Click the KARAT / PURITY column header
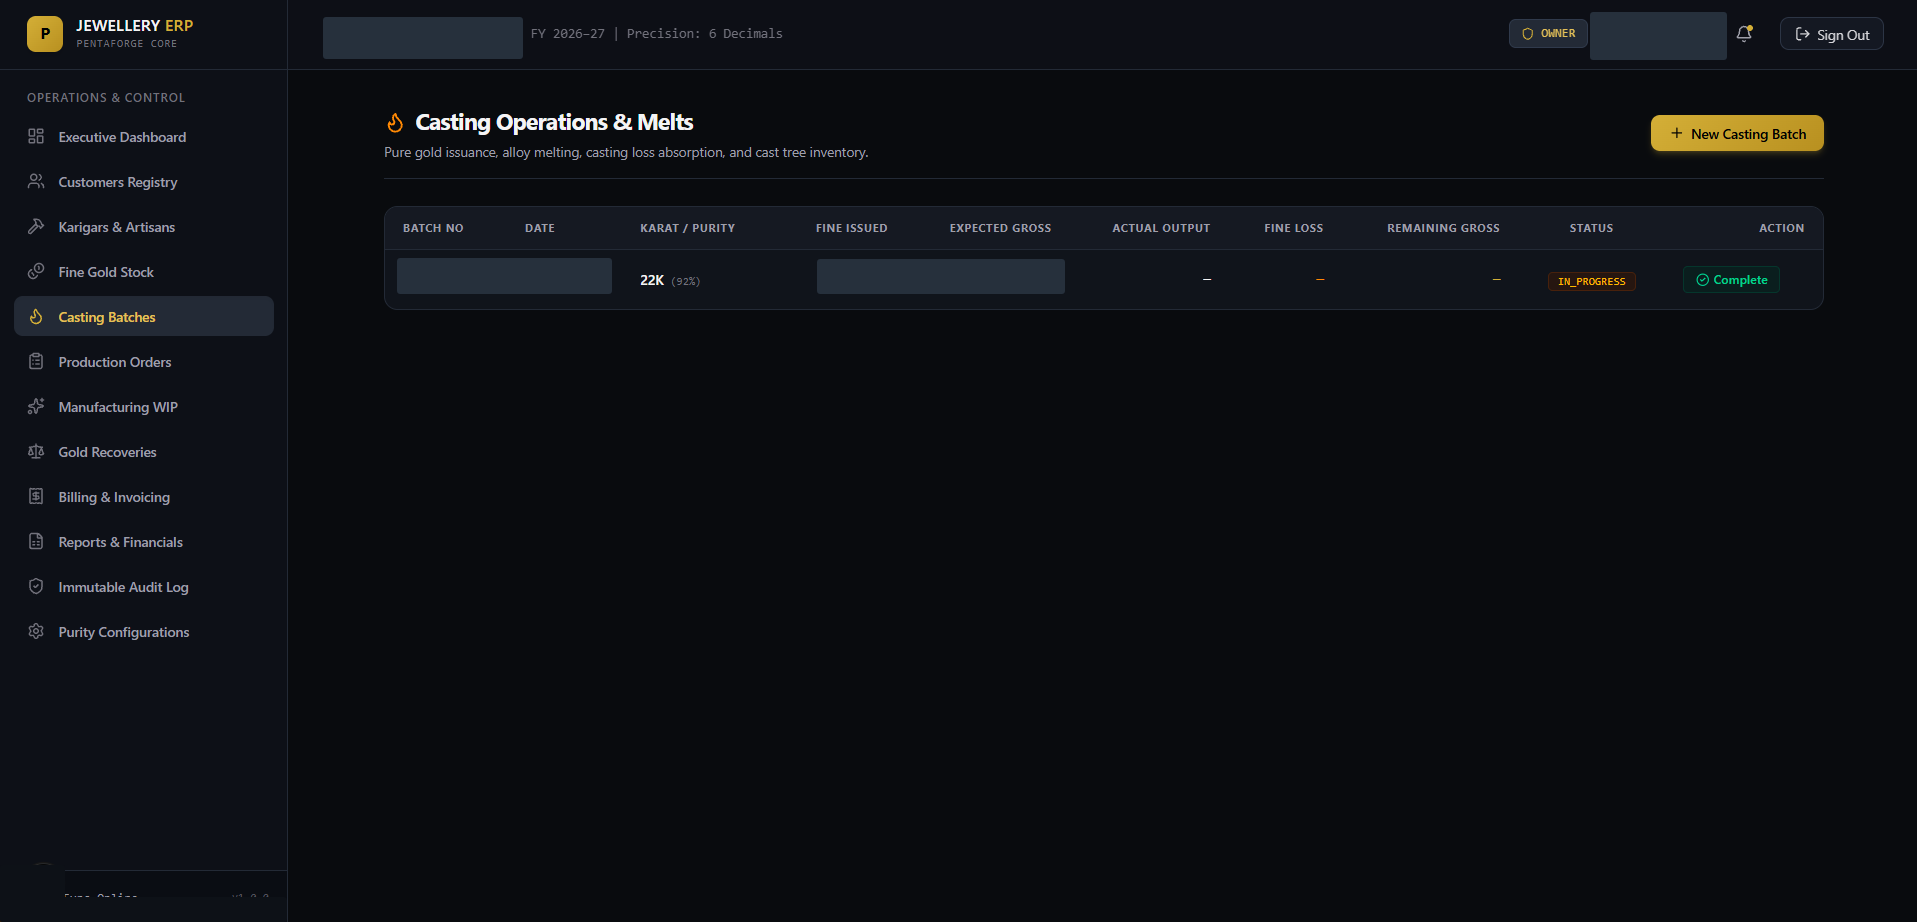The width and height of the screenshot is (1917, 922). click(687, 228)
